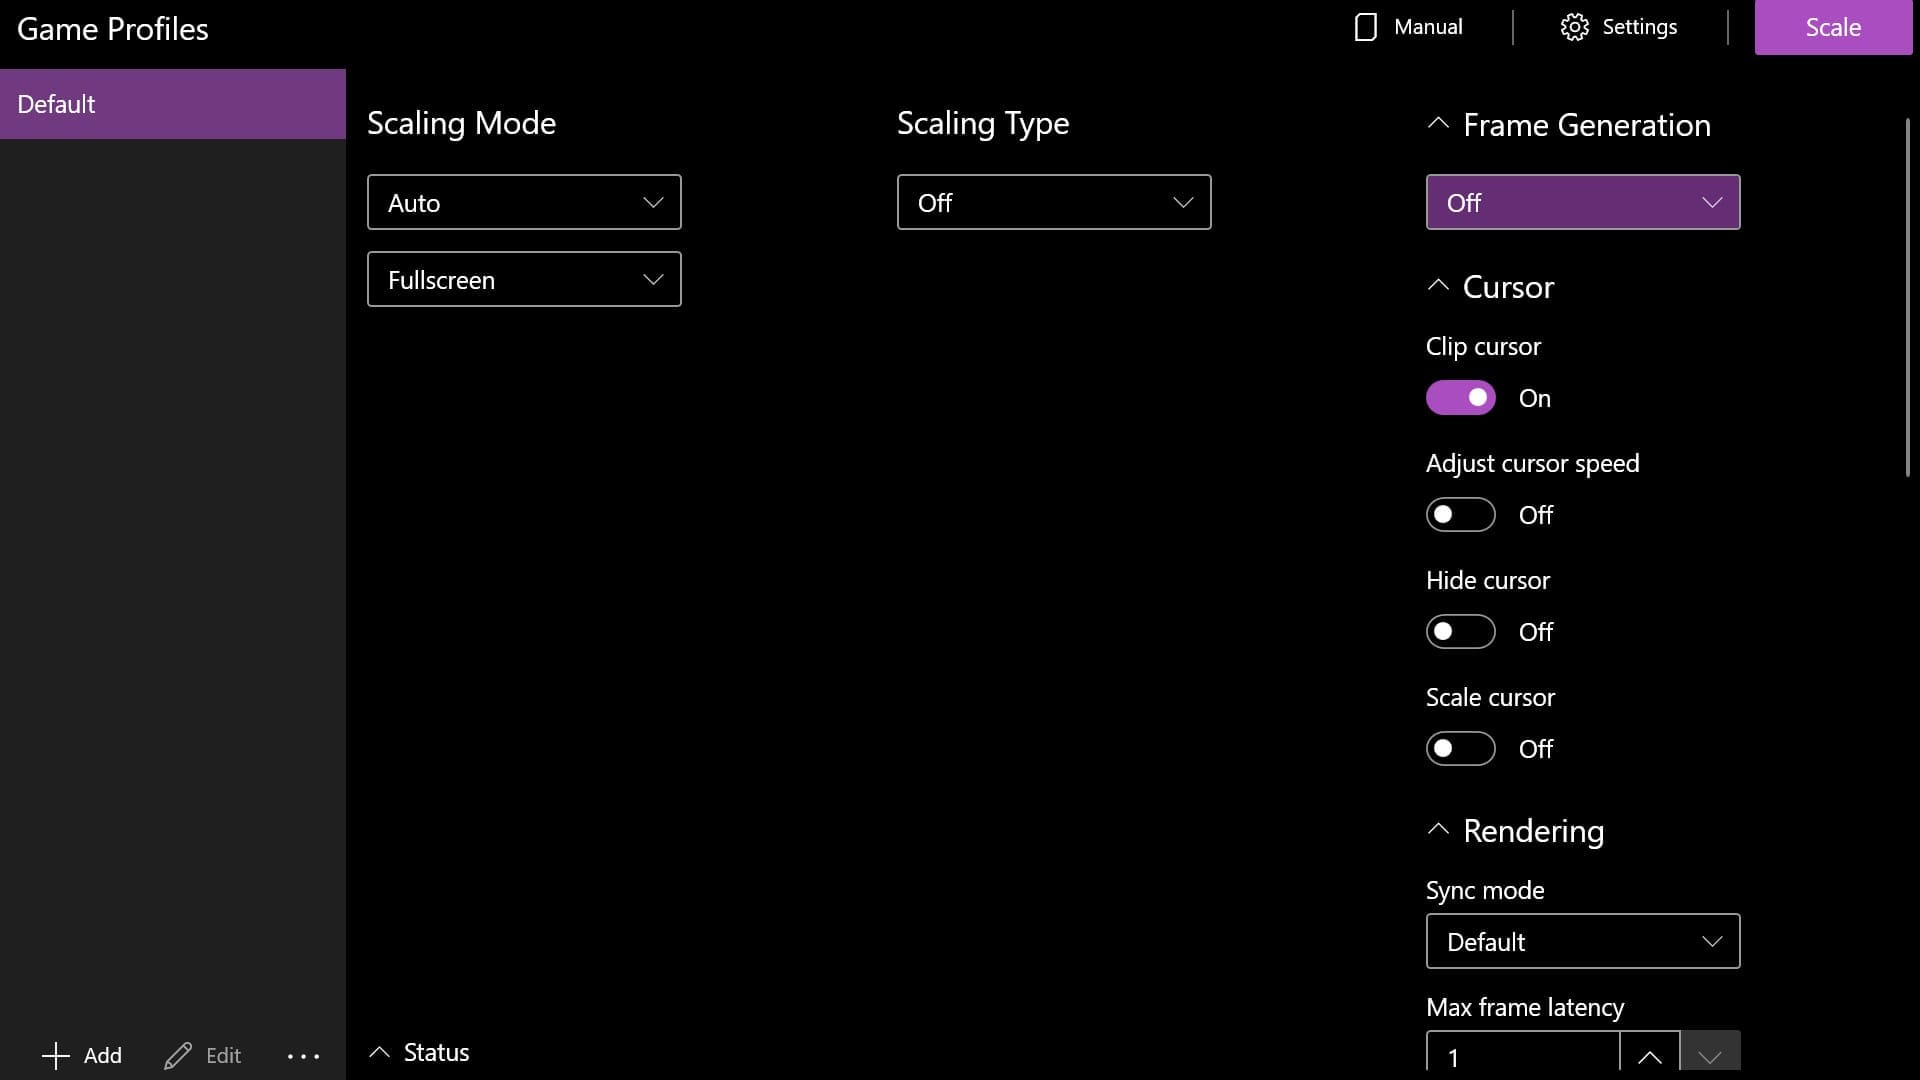Screen dimensions: 1920x1080
Task: Turn on the Scale cursor toggle
Action: [x=1460, y=749]
